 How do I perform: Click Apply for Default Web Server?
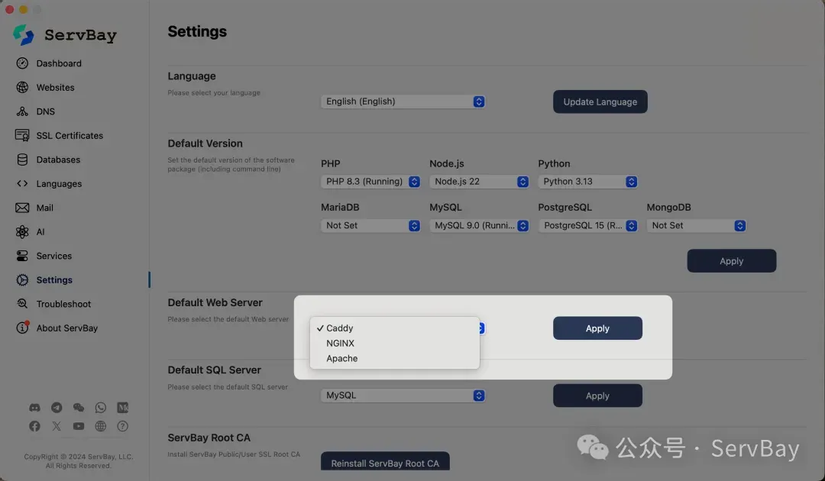[x=598, y=328]
